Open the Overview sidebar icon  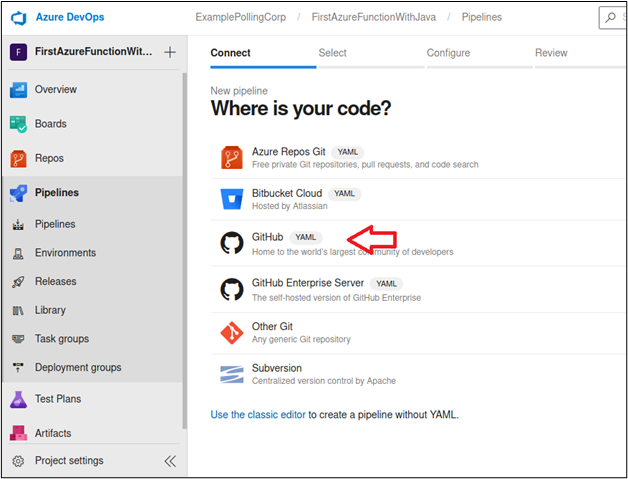tap(18, 90)
